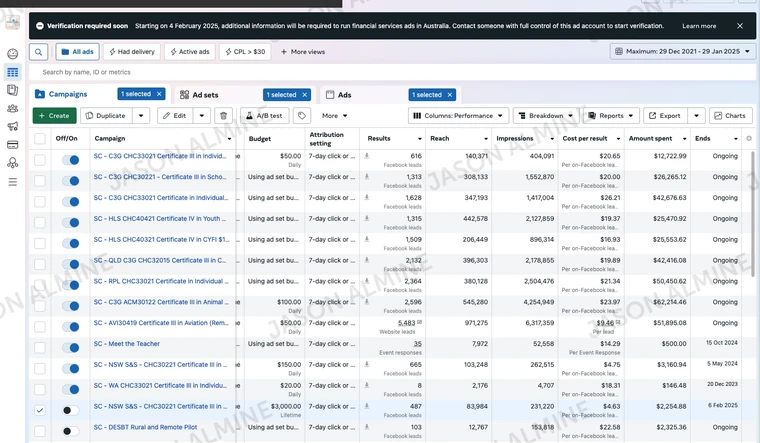Image resolution: width=760 pixels, height=443 pixels.
Task: Clear the Ads 1 selected filter
Action: (450, 95)
